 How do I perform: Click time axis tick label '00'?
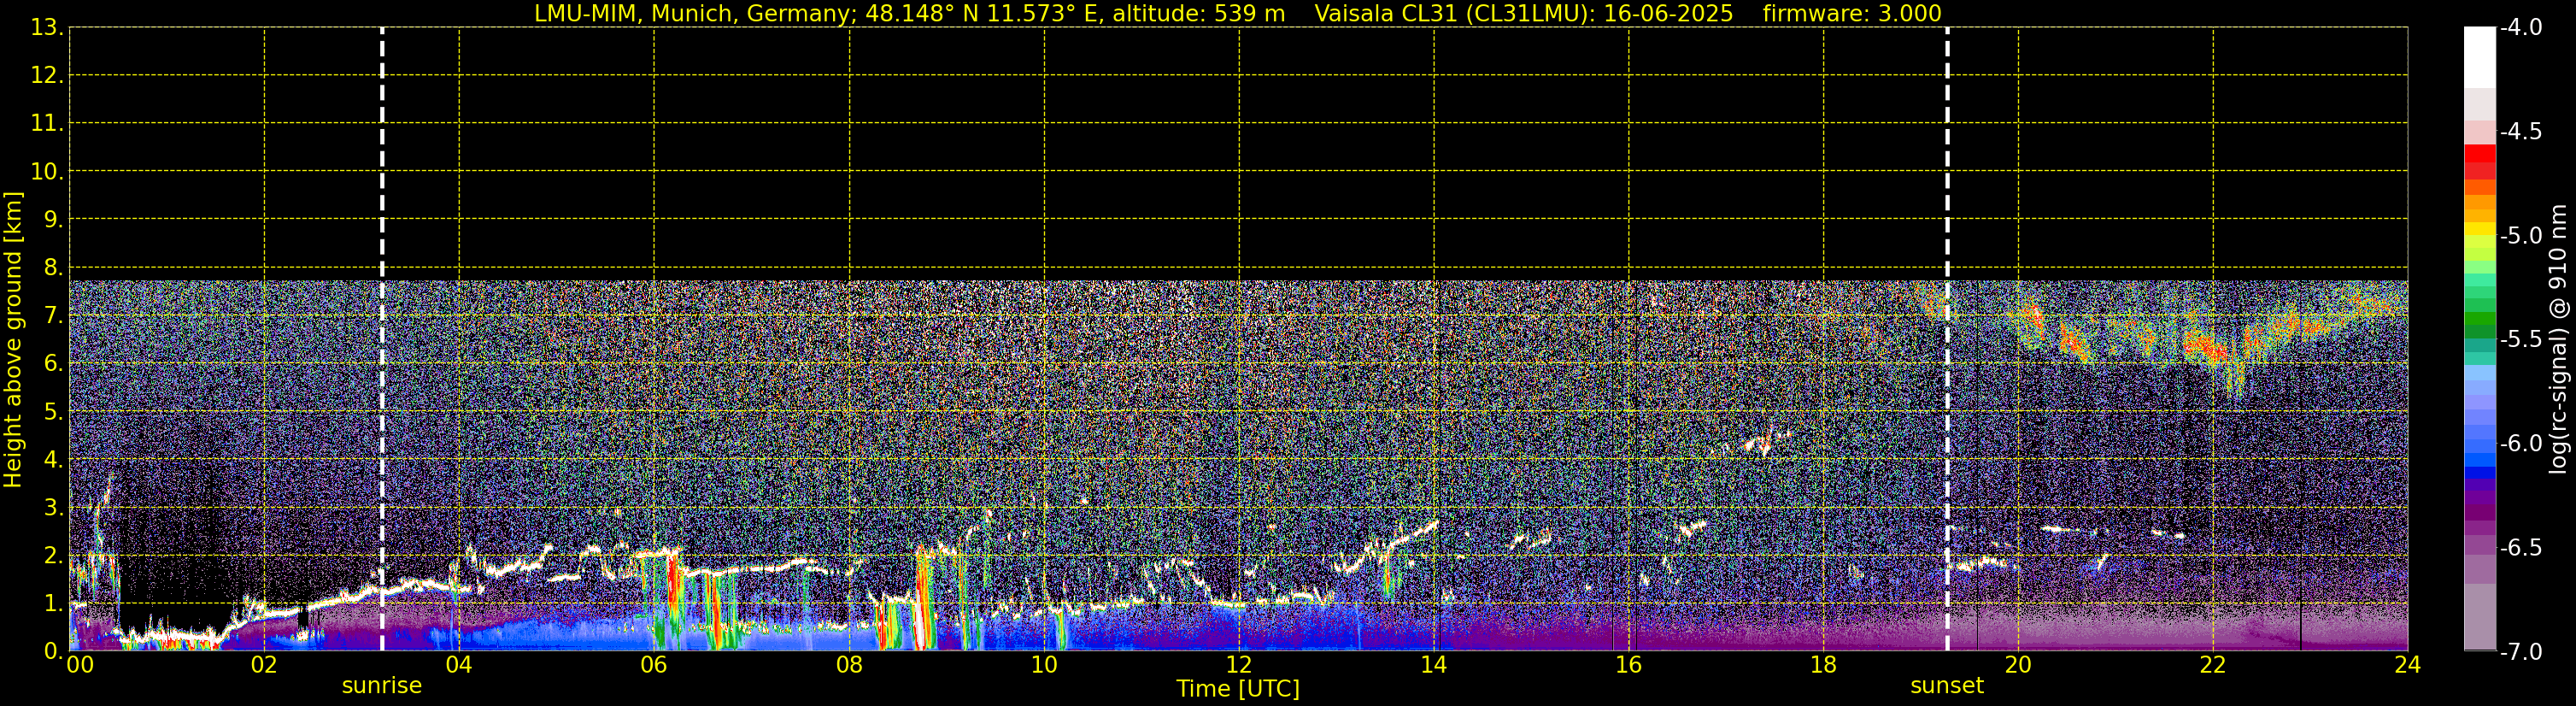(x=80, y=665)
